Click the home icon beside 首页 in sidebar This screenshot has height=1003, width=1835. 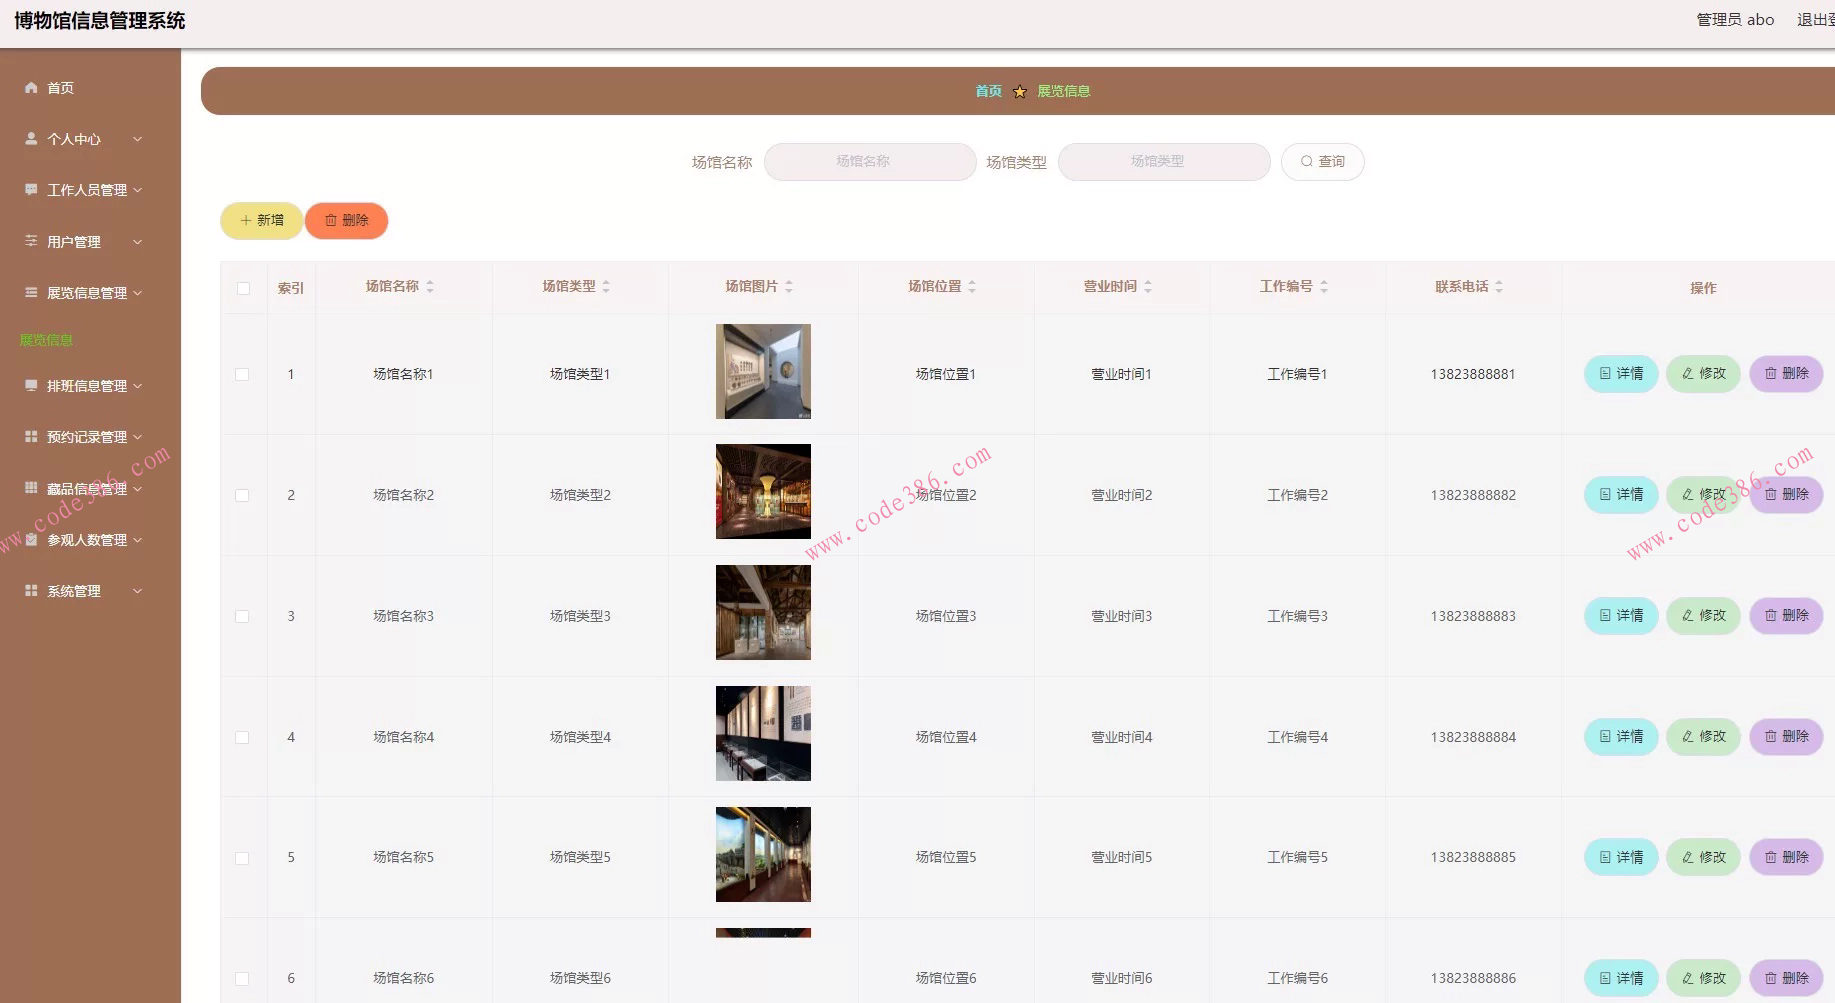point(31,88)
